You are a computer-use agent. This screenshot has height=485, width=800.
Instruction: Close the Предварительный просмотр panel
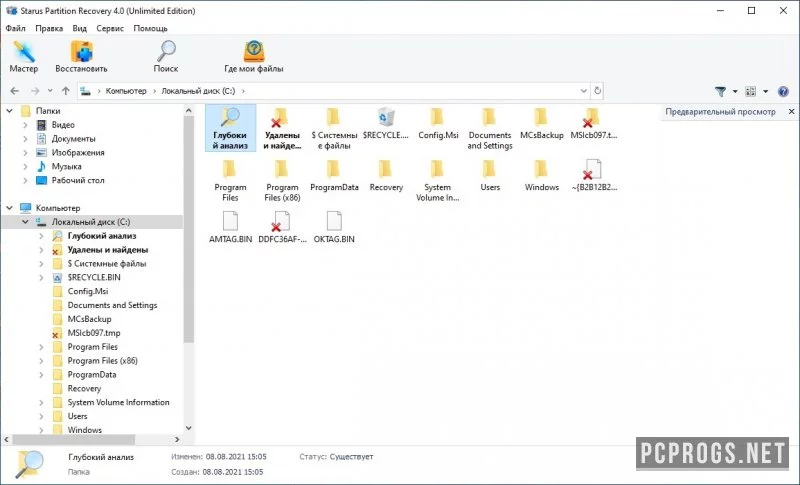pyautogui.click(x=791, y=111)
